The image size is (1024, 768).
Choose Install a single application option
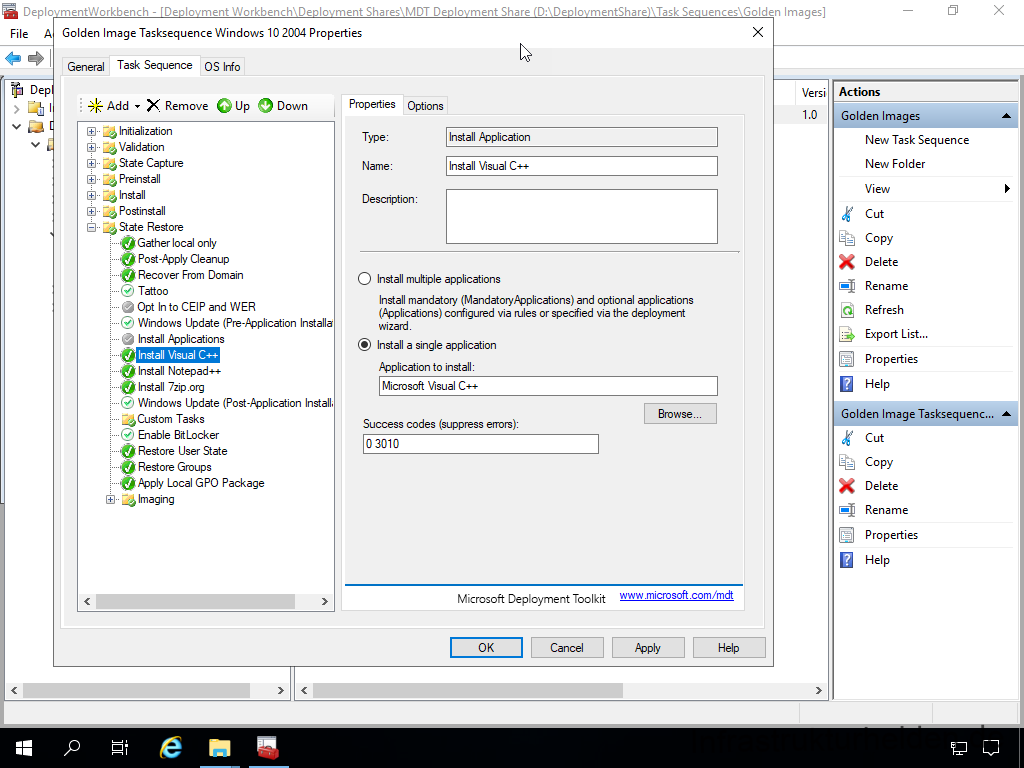(x=364, y=345)
